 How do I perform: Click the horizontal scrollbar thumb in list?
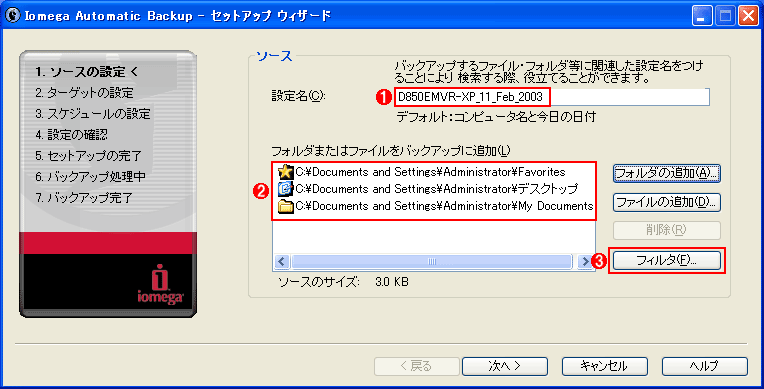(432, 262)
